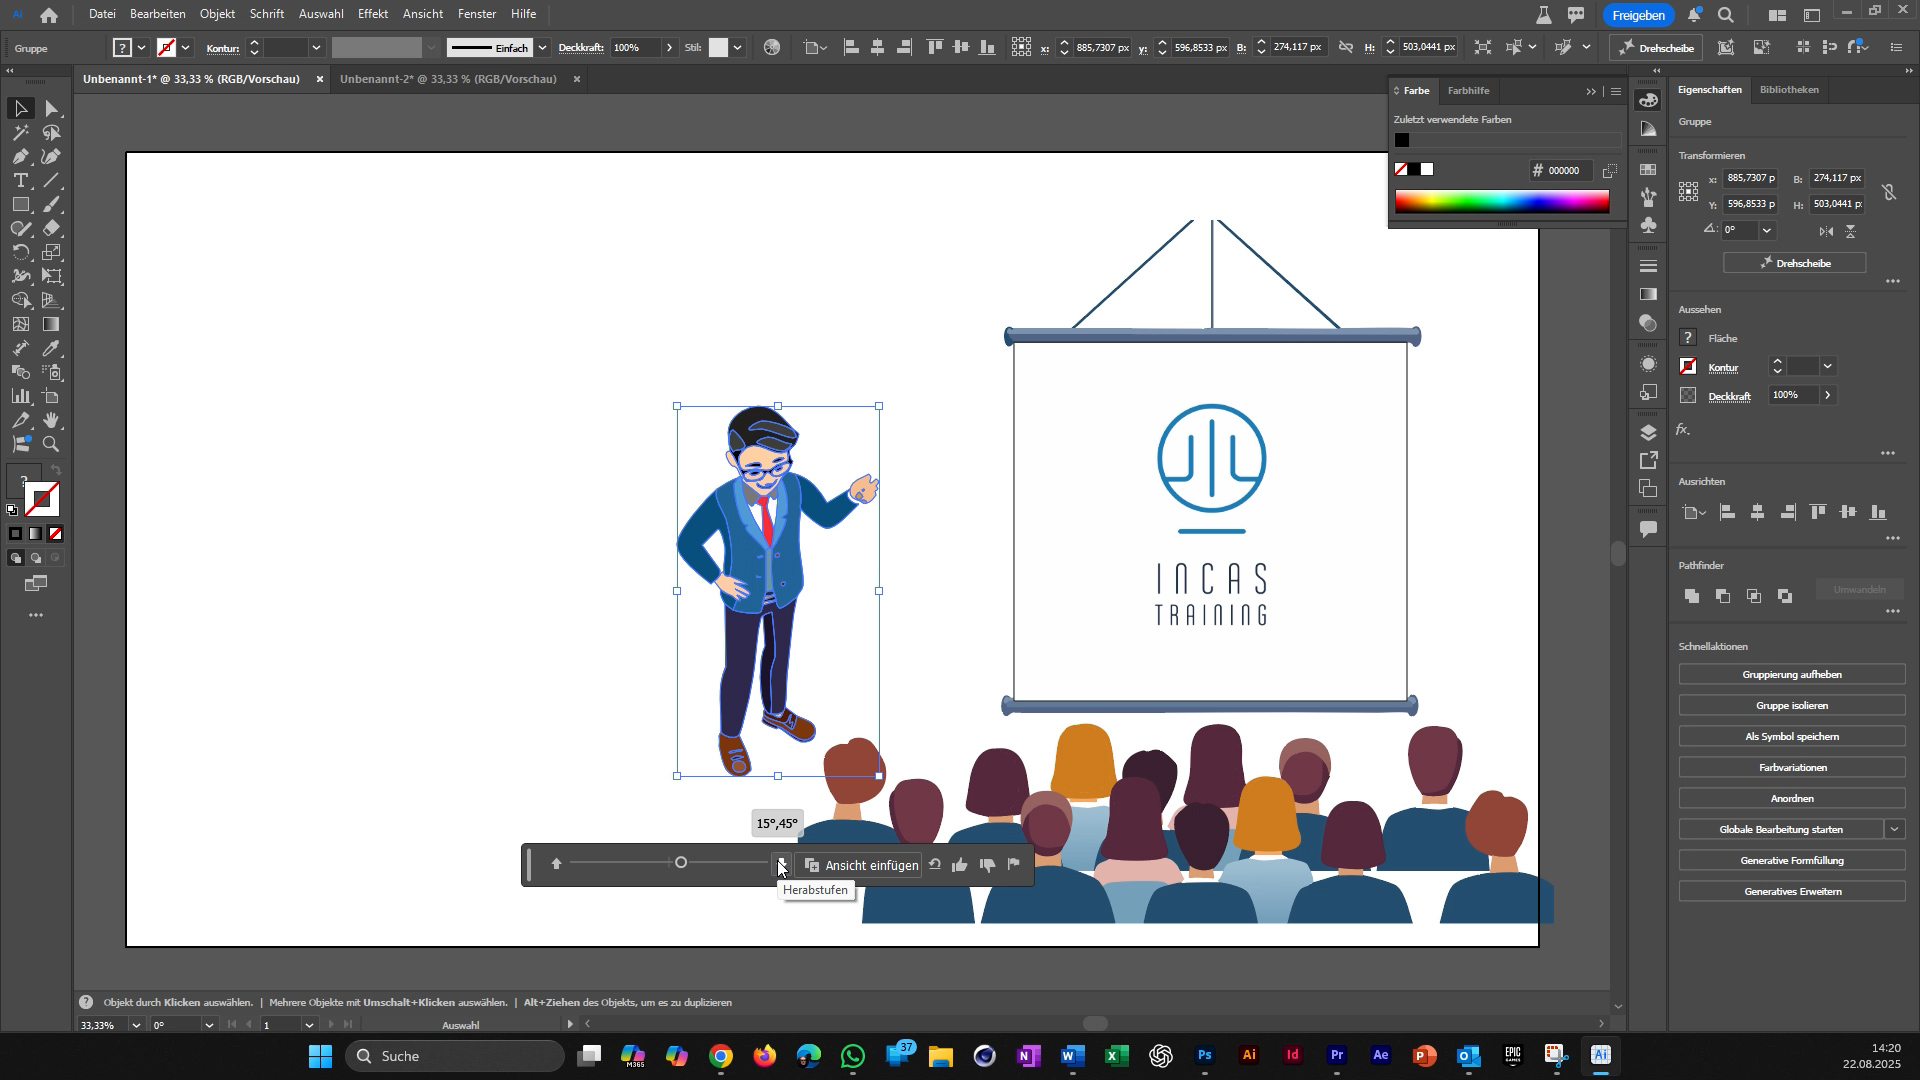This screenshot has width=1920, height=1080.
Task: Click Gruppierung aufheben quick action
Action: point(1791,675)
